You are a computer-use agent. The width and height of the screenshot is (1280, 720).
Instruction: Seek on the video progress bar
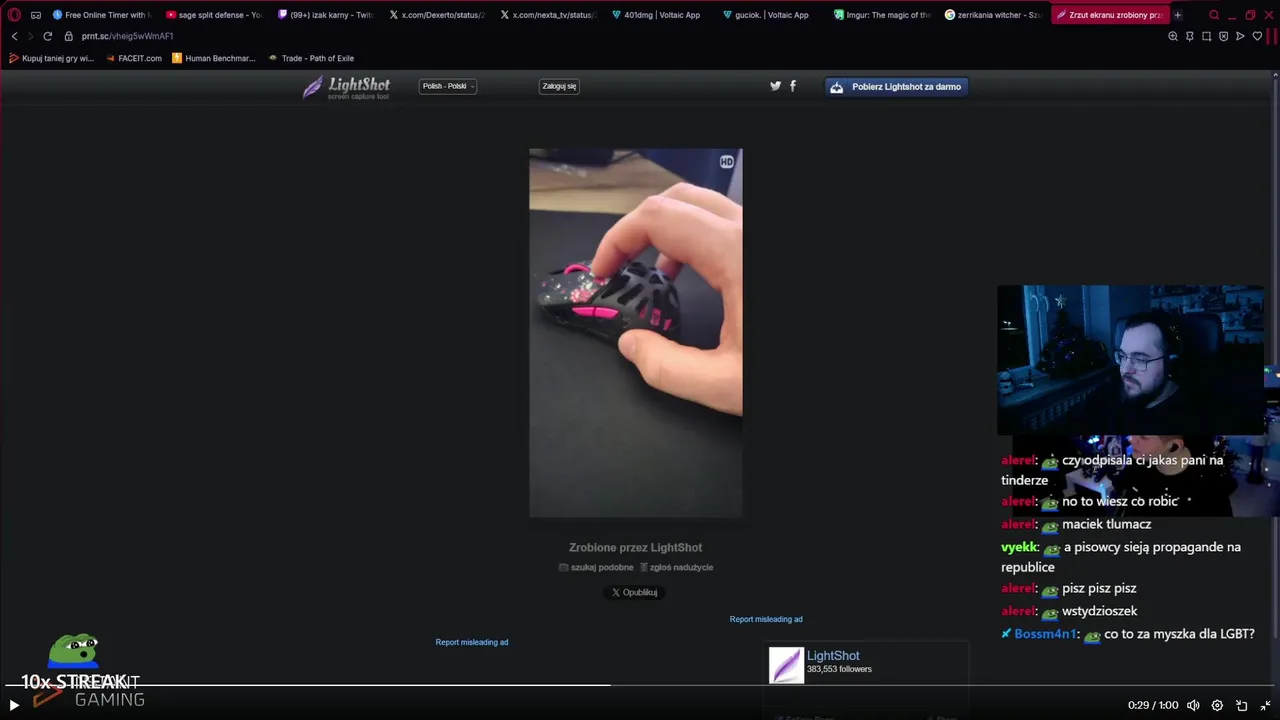click(x=640, y=685)
